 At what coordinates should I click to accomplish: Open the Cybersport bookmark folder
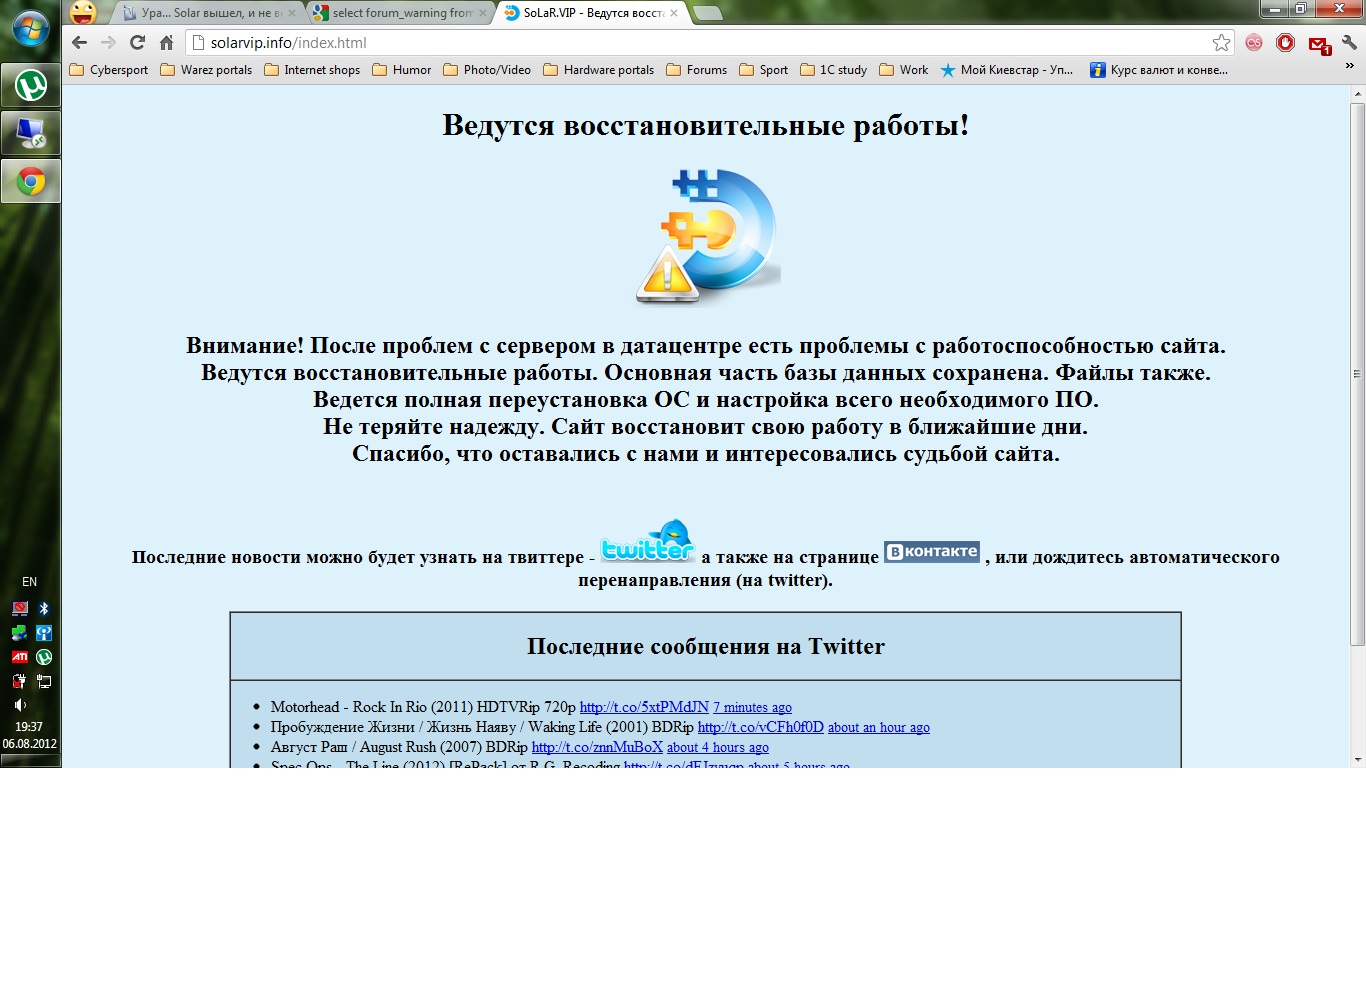(108, 70)
